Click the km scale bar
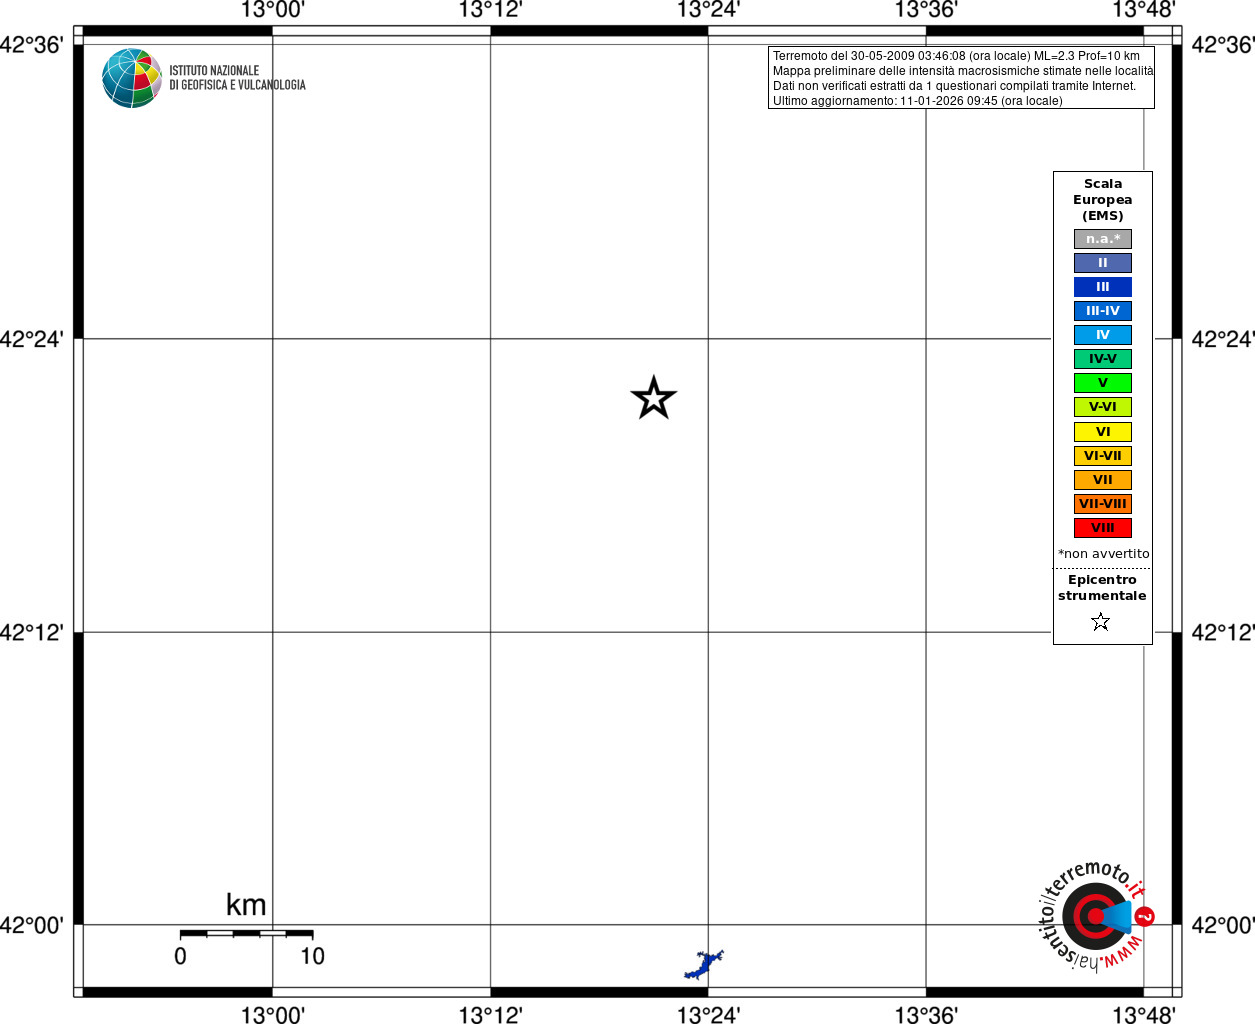This screenshot has height=1024, width=1255. (x=246, y=933)
